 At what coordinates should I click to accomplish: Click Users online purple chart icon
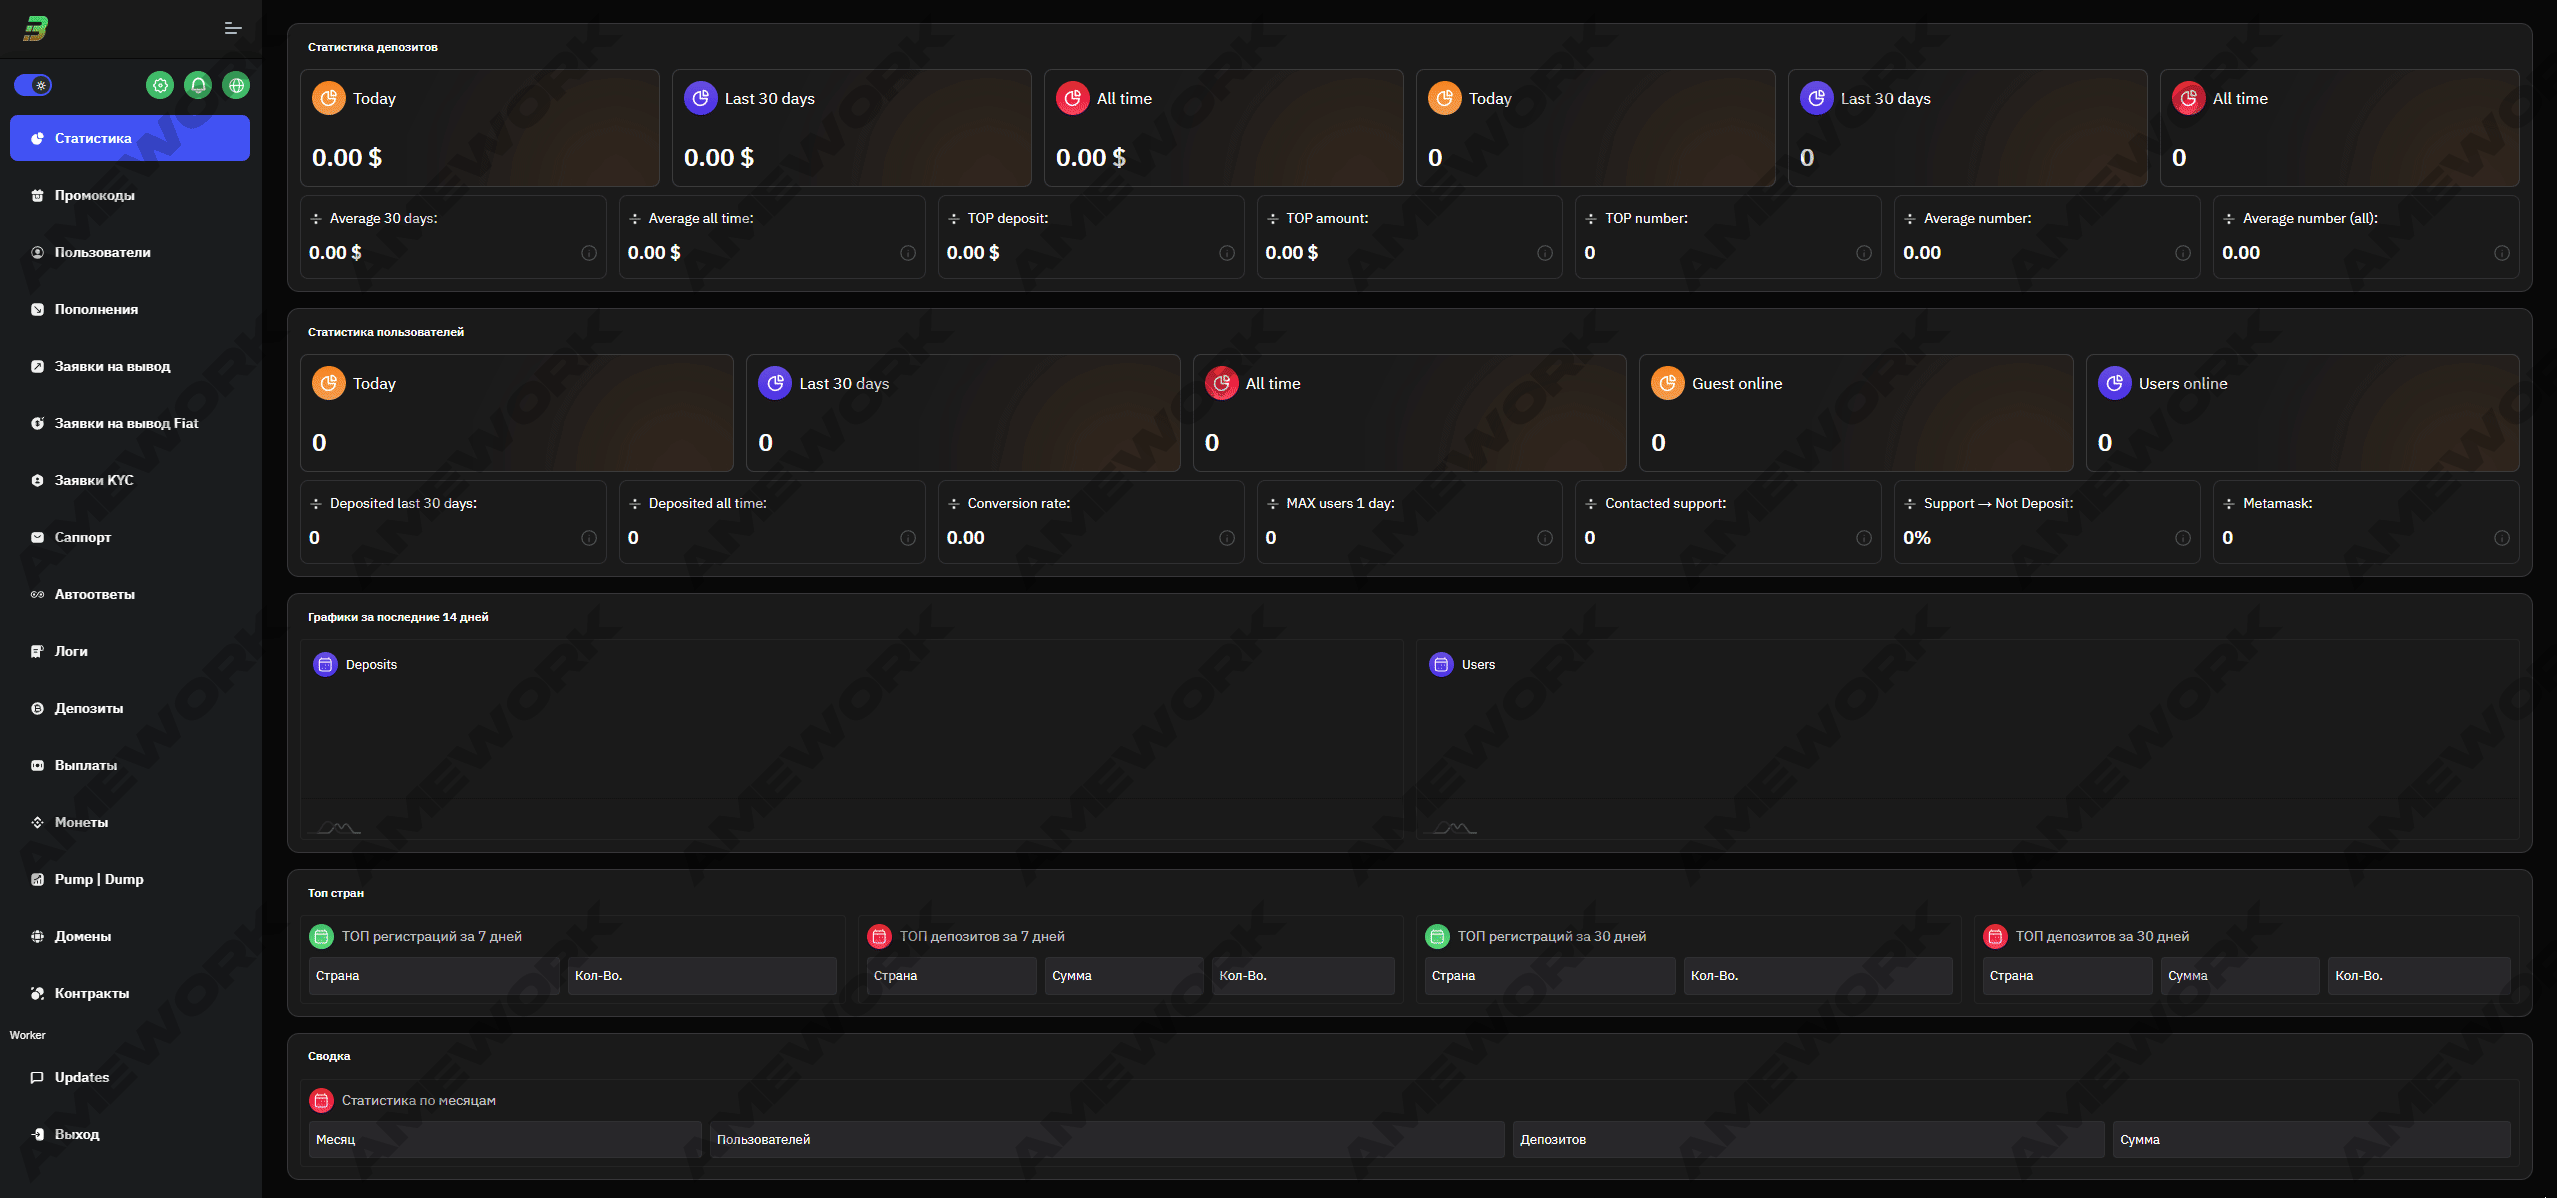[2114, 383]
